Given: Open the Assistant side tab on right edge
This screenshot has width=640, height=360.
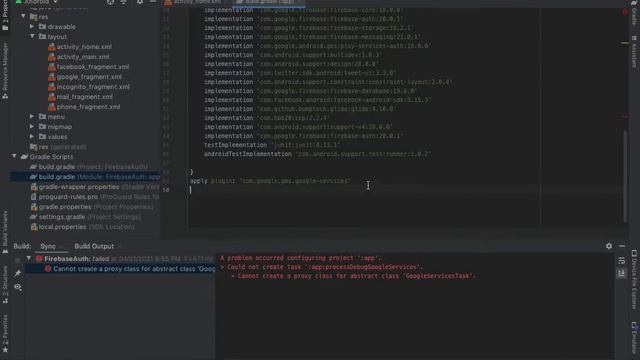Looking at the screenshot, I should pyautogui.click(x=634, y=52).
